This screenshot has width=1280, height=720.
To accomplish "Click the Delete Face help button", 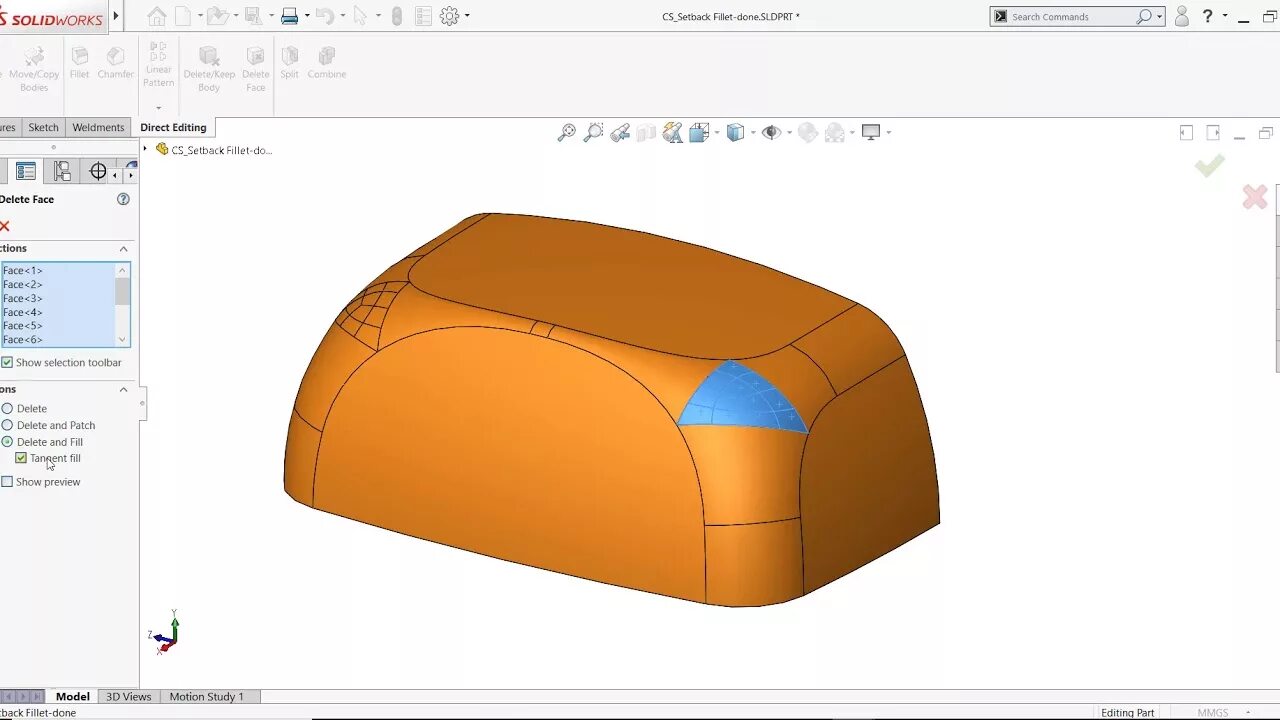I will pyautogui.click(x=123, y=198).
